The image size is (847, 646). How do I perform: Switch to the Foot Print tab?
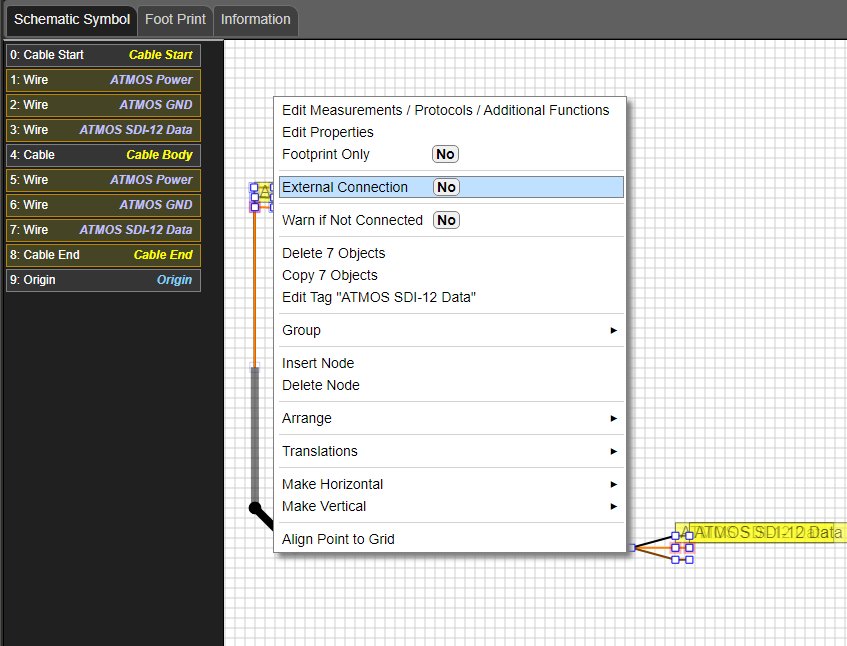pyautogui.click(x=175, y=19)
